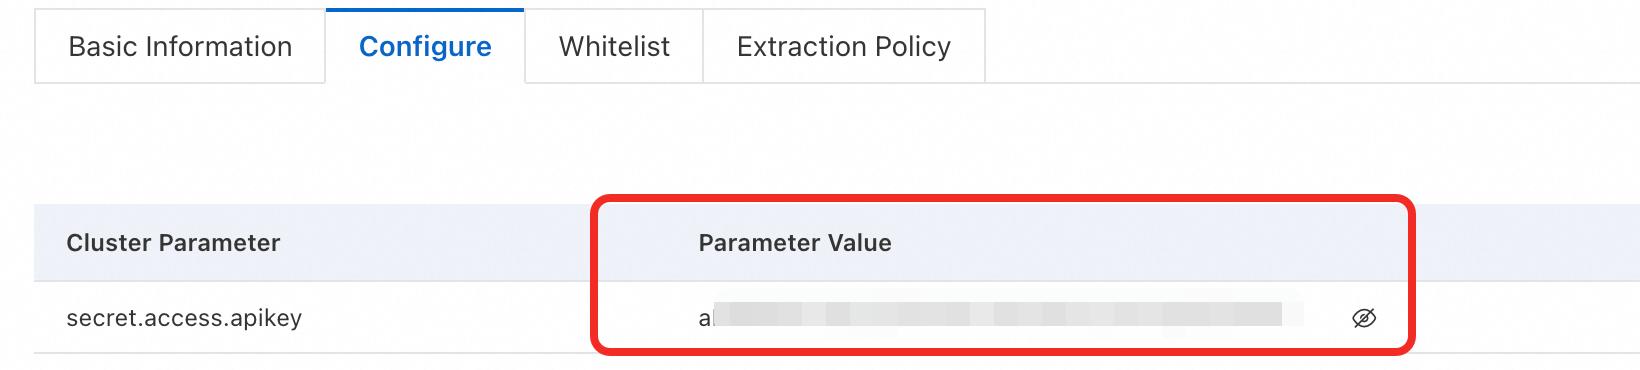Toggle visibility of secret.access.apikey value
This screenshot has width=1640, height=370.
tap(1364, 318)
